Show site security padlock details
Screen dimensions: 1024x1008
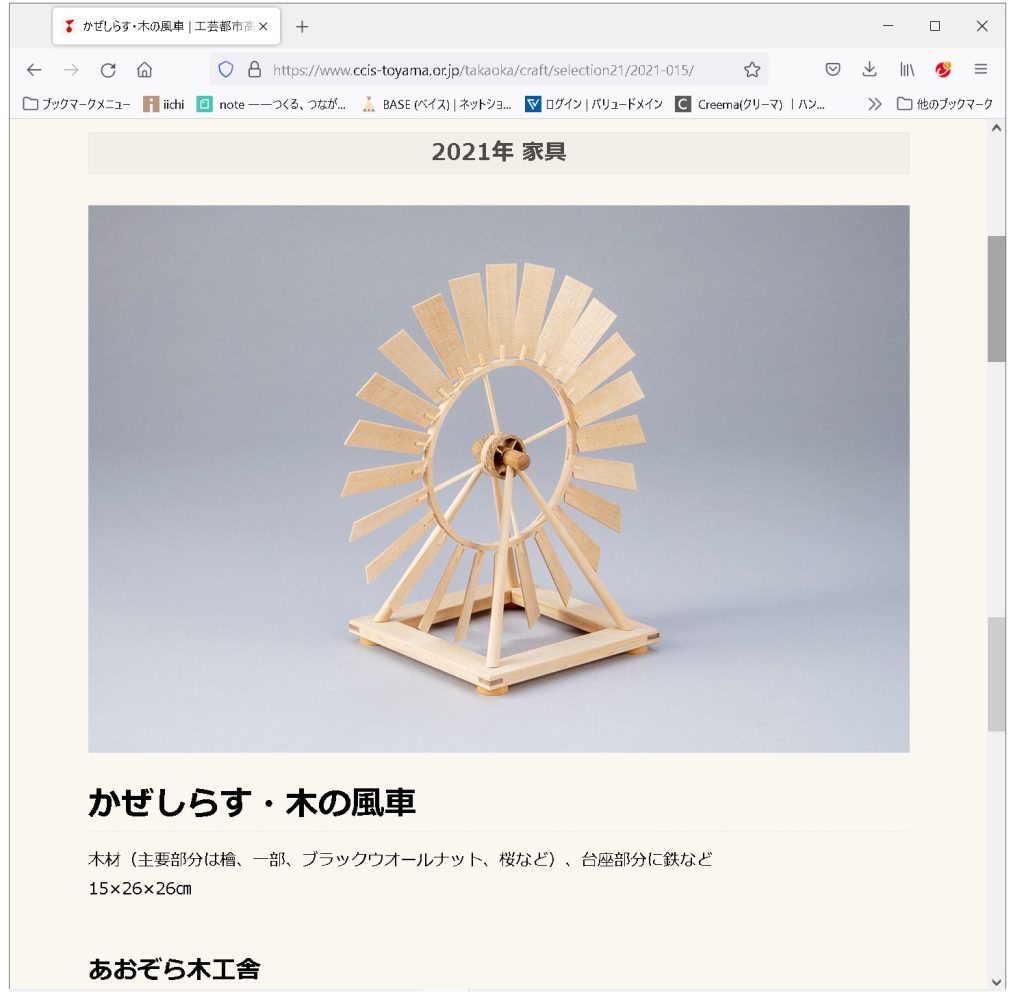point(255,70)
